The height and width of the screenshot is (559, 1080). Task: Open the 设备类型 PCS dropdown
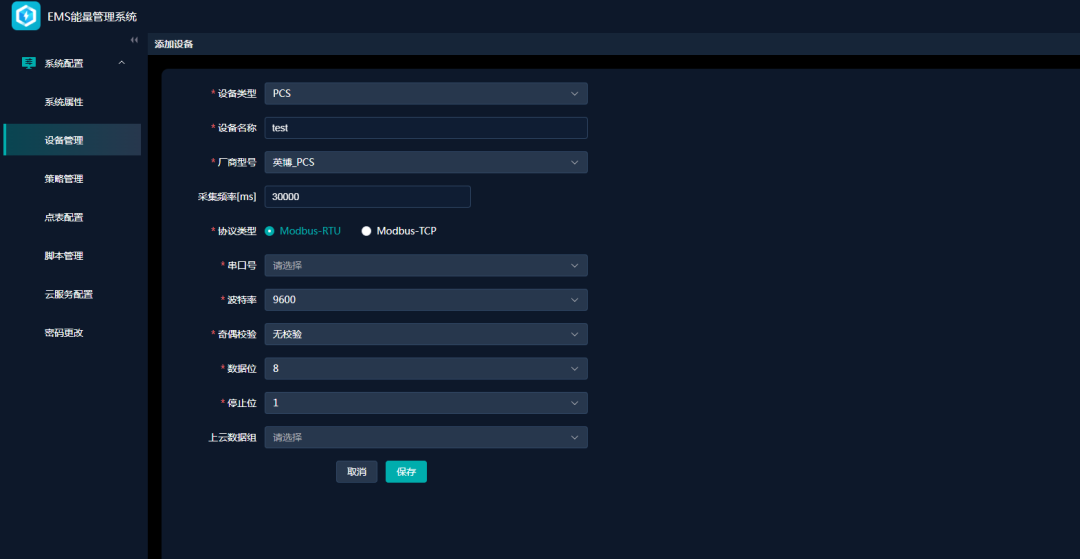coord(425,93)
